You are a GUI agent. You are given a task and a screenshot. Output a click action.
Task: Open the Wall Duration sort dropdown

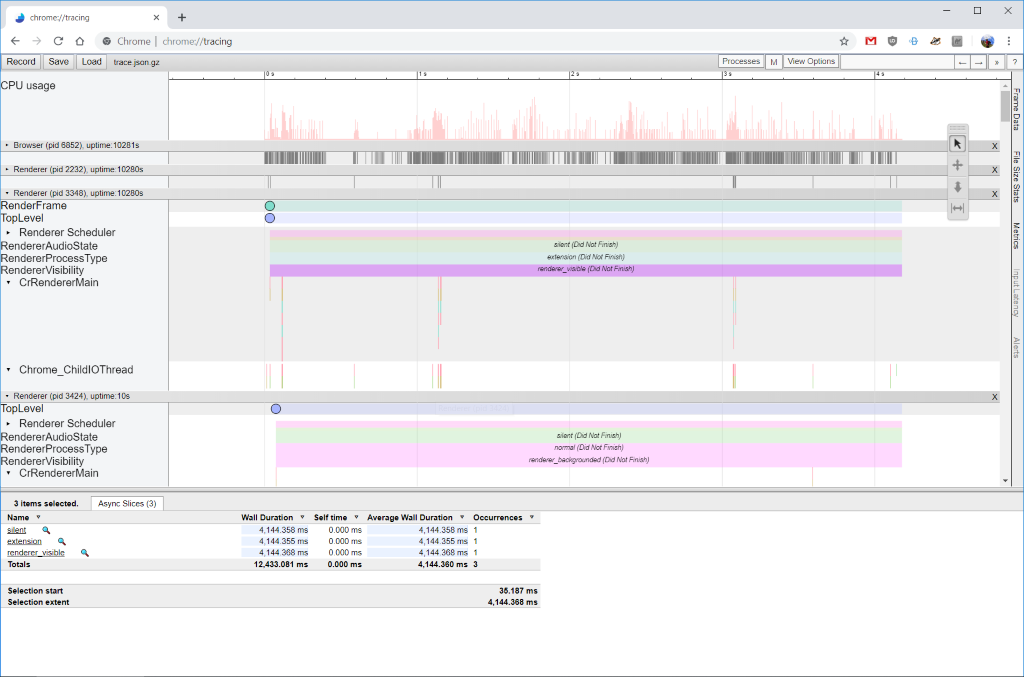tap(302, 517)
